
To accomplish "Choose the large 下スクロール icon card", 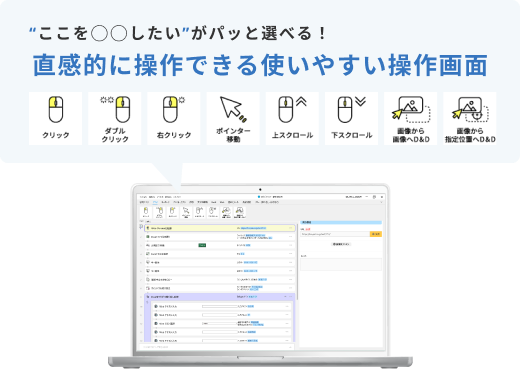I will (351, 119).
